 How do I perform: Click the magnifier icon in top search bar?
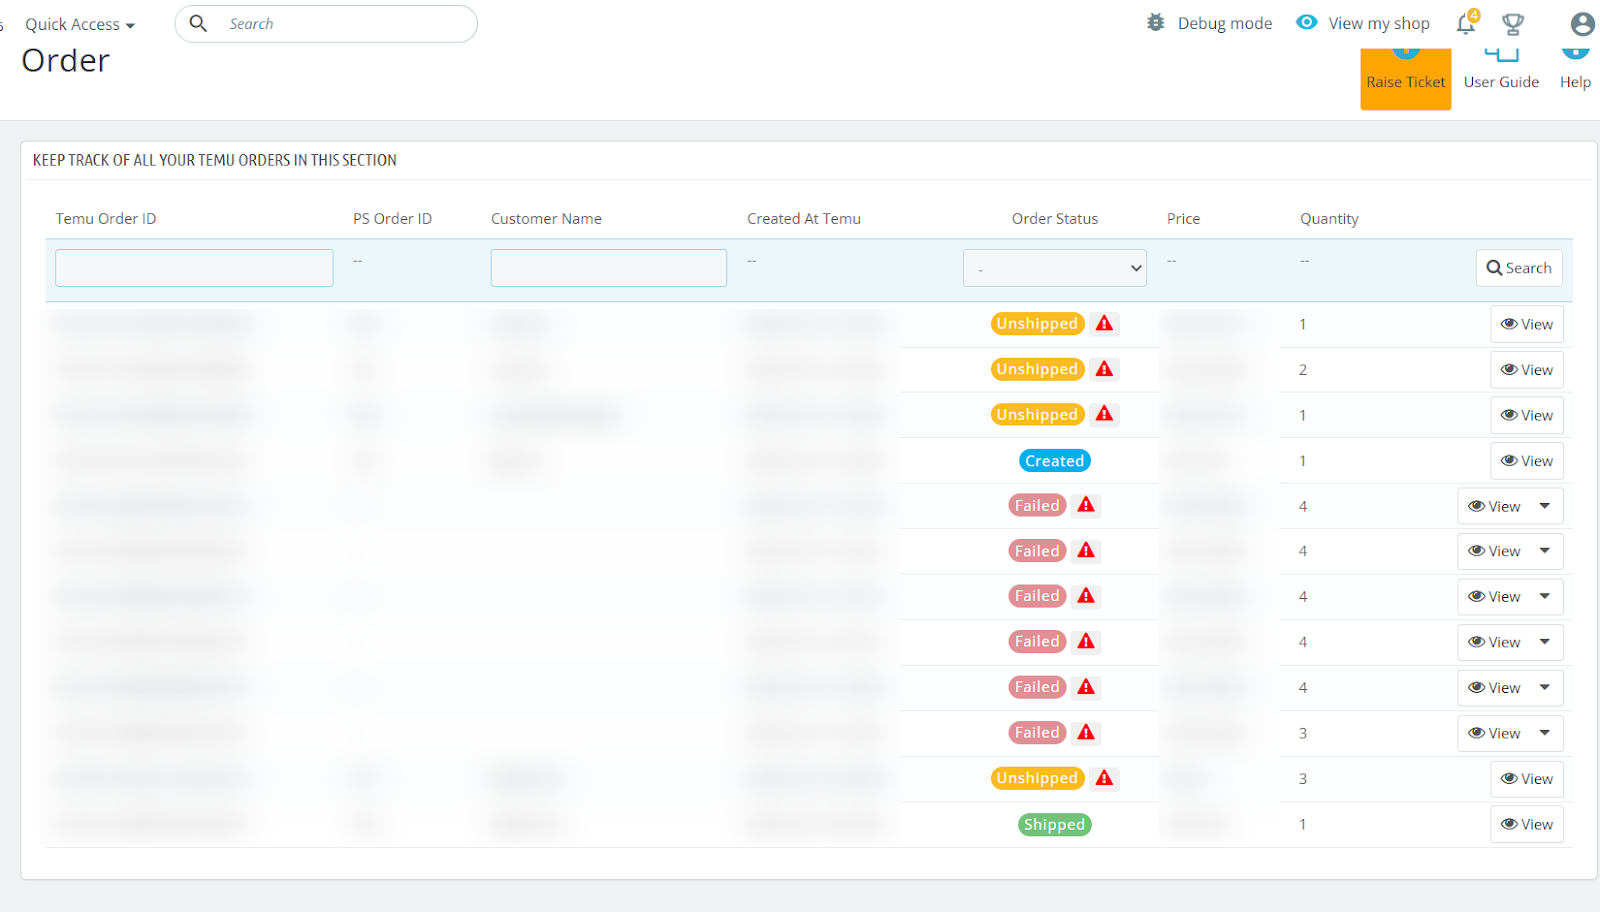pos(198,24)
